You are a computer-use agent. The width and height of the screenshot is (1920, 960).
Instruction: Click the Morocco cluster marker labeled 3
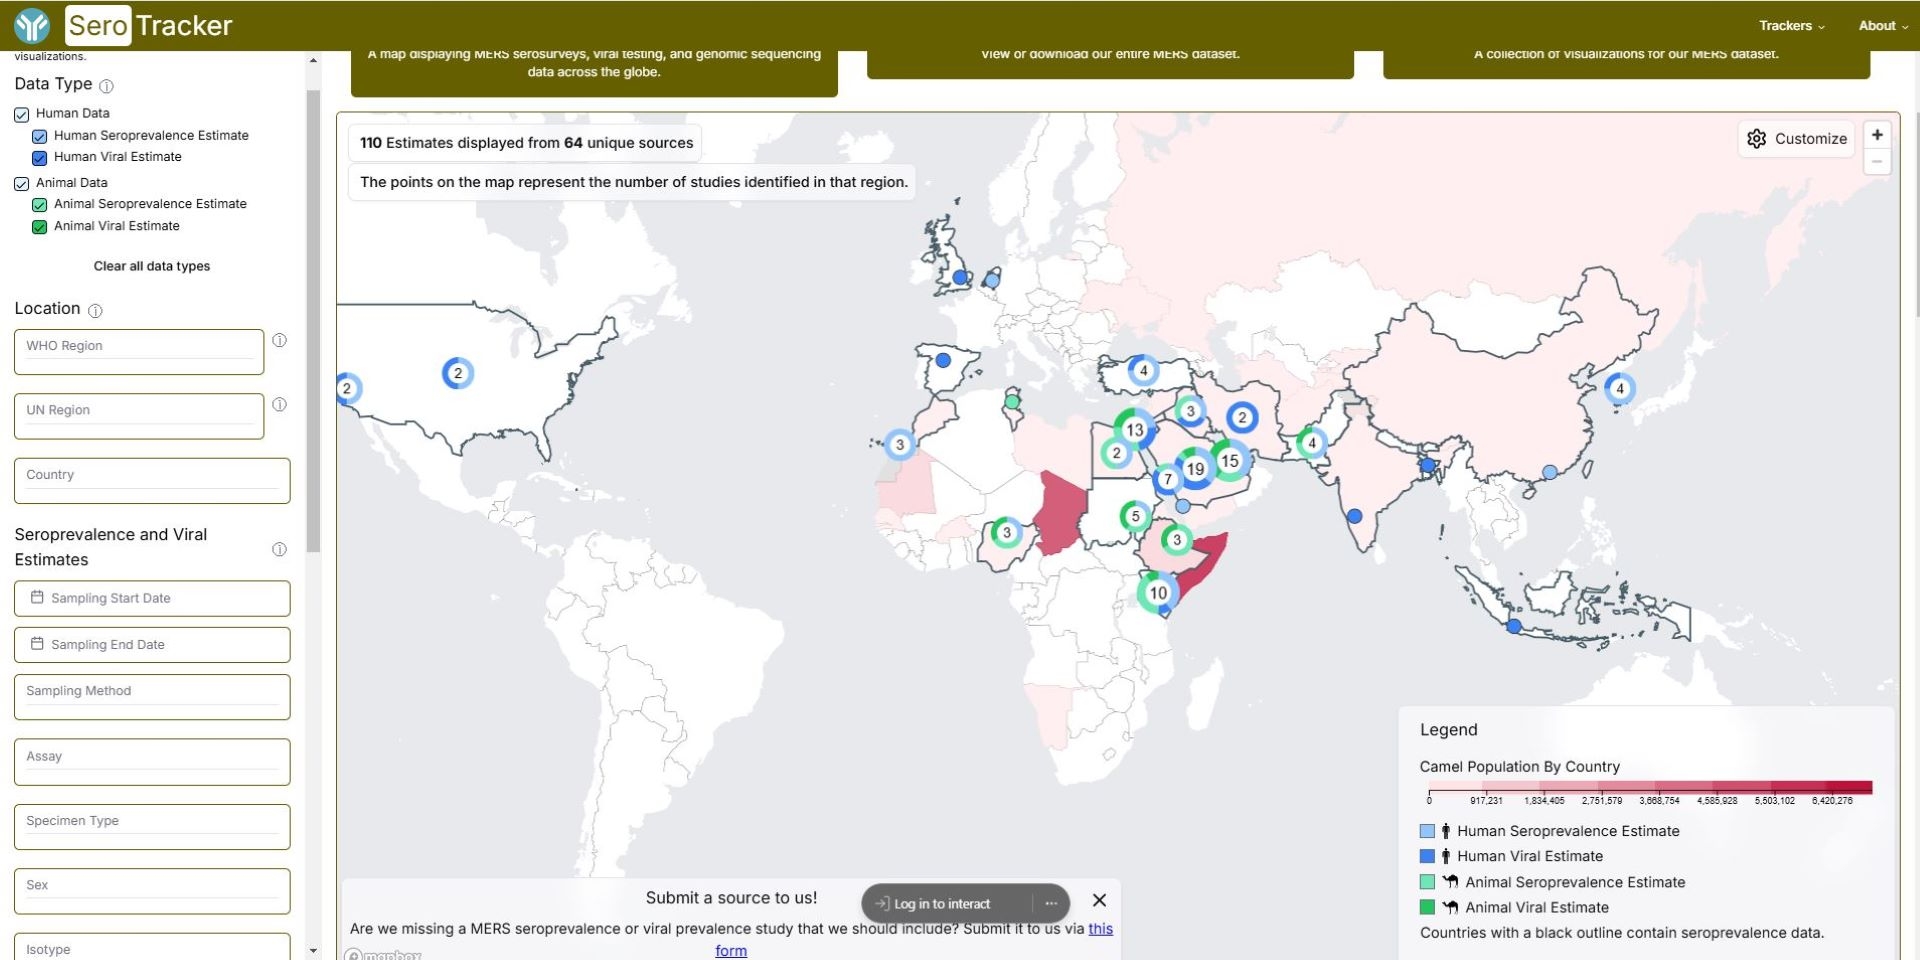900,444
